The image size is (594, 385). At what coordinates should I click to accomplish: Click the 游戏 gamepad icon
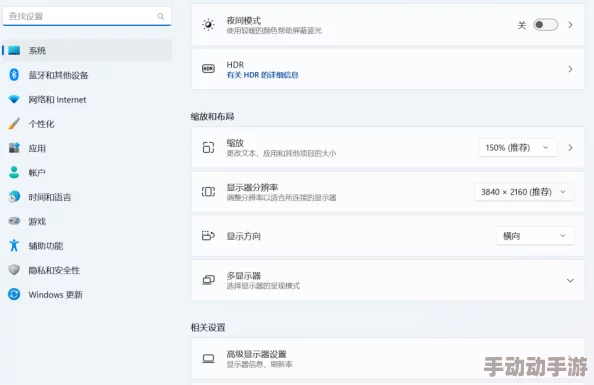pos(14,221)
